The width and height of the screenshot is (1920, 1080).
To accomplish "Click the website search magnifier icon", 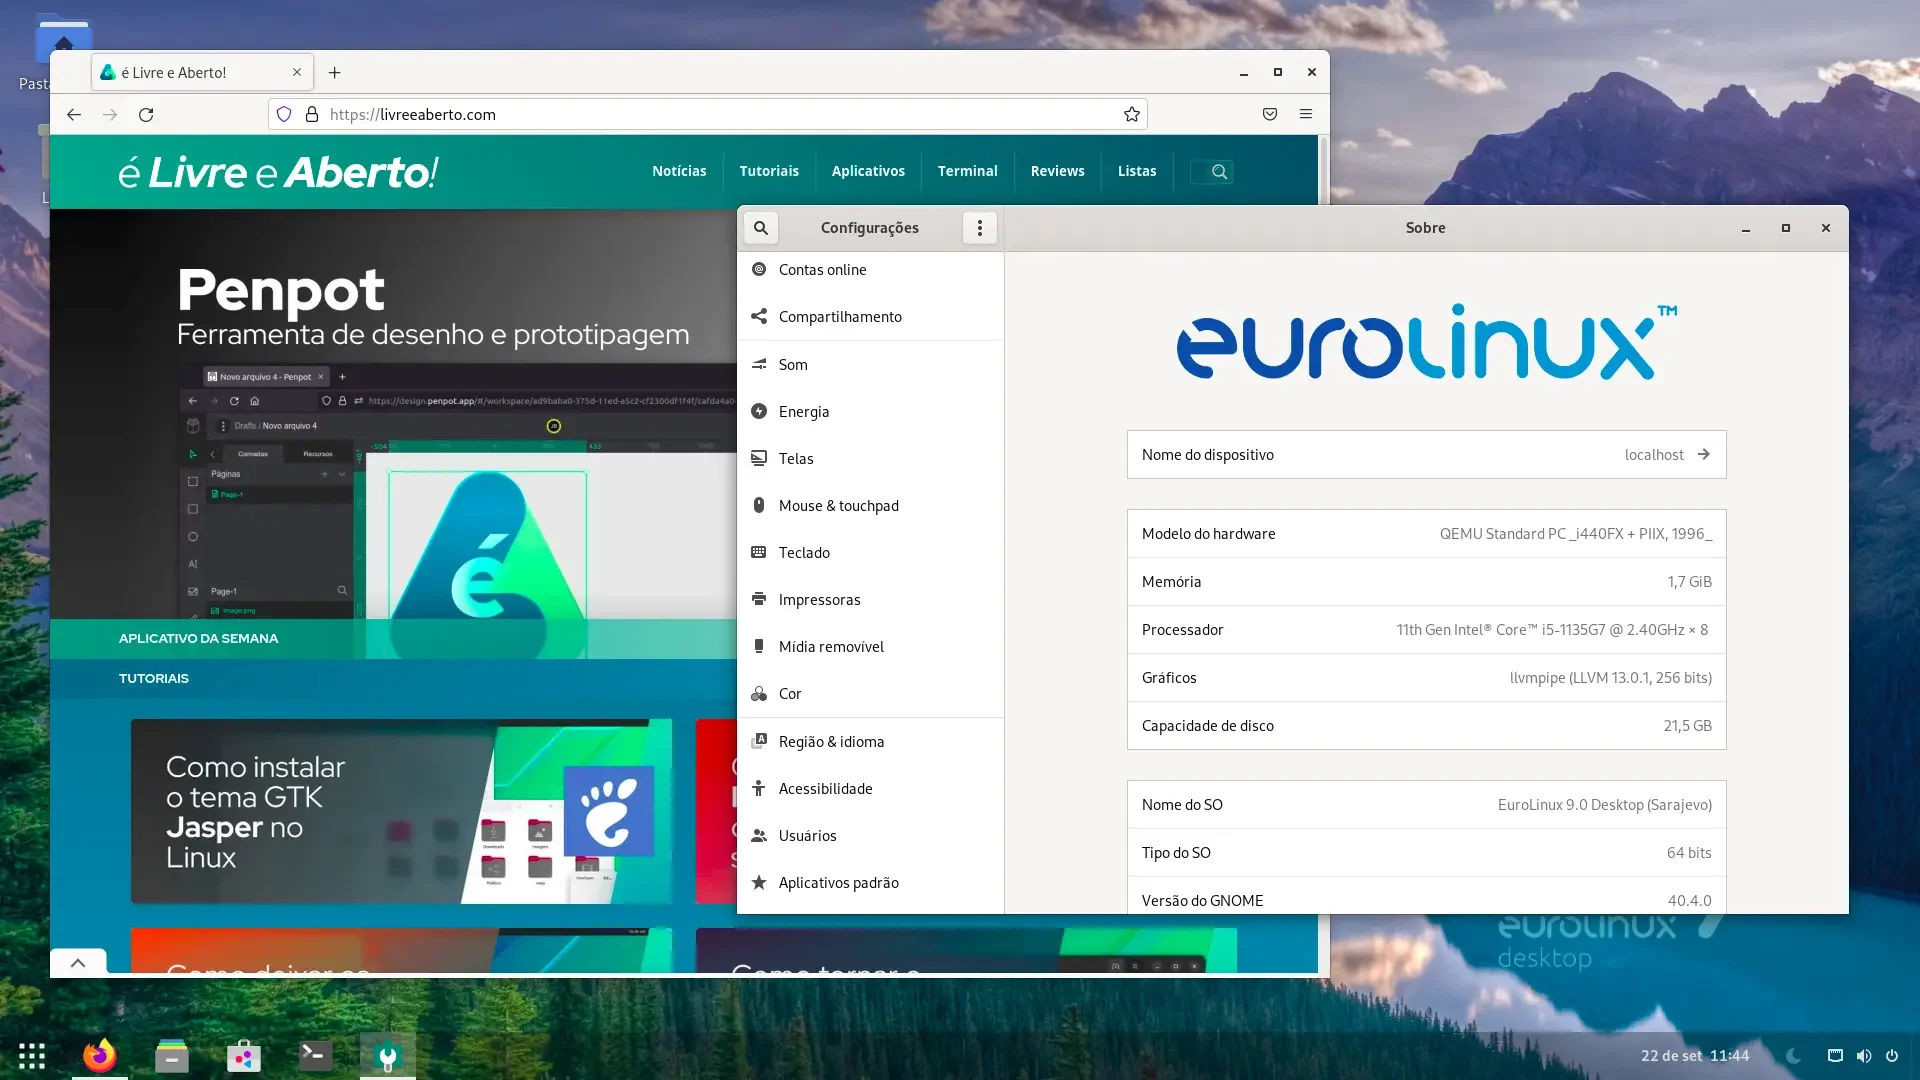I will click(x=1219, y=172).
